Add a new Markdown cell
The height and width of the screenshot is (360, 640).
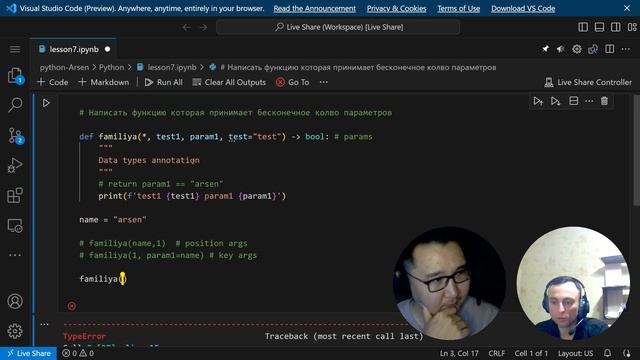(x=104, y=82)
